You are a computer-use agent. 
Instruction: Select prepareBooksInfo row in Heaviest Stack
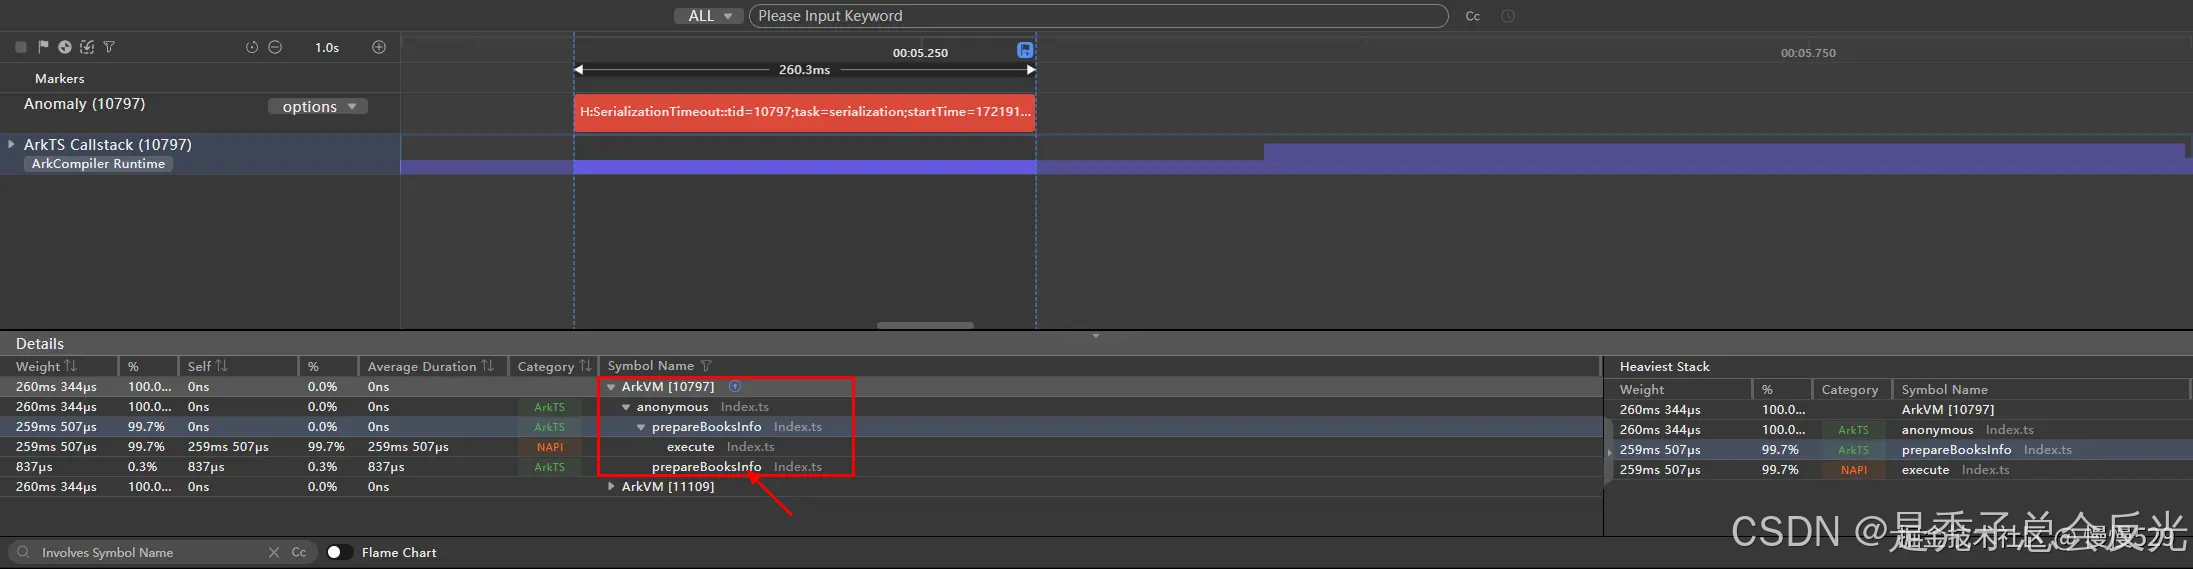pos(1900,450)
